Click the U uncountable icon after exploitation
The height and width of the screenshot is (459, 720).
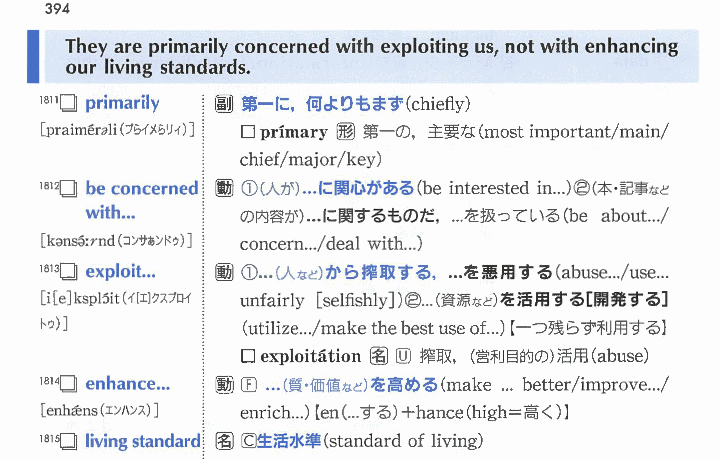click(405, 356)
